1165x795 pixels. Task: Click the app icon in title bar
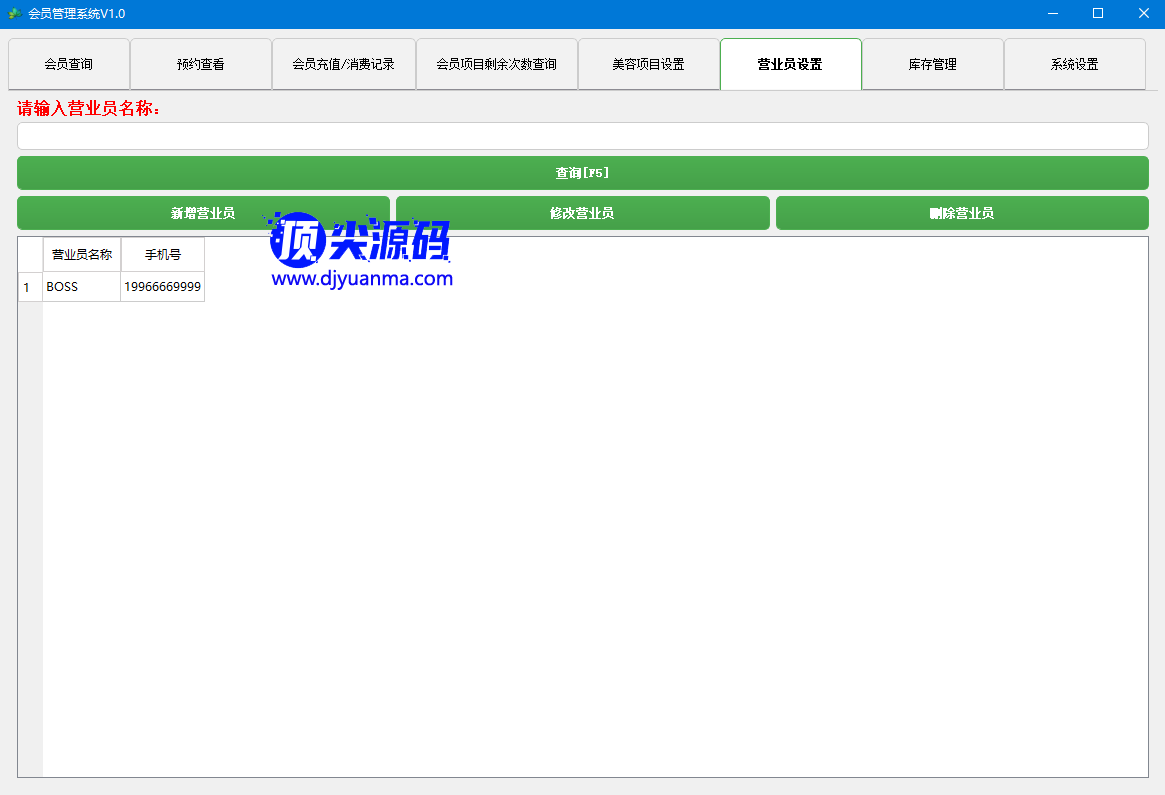coord(14,14)
